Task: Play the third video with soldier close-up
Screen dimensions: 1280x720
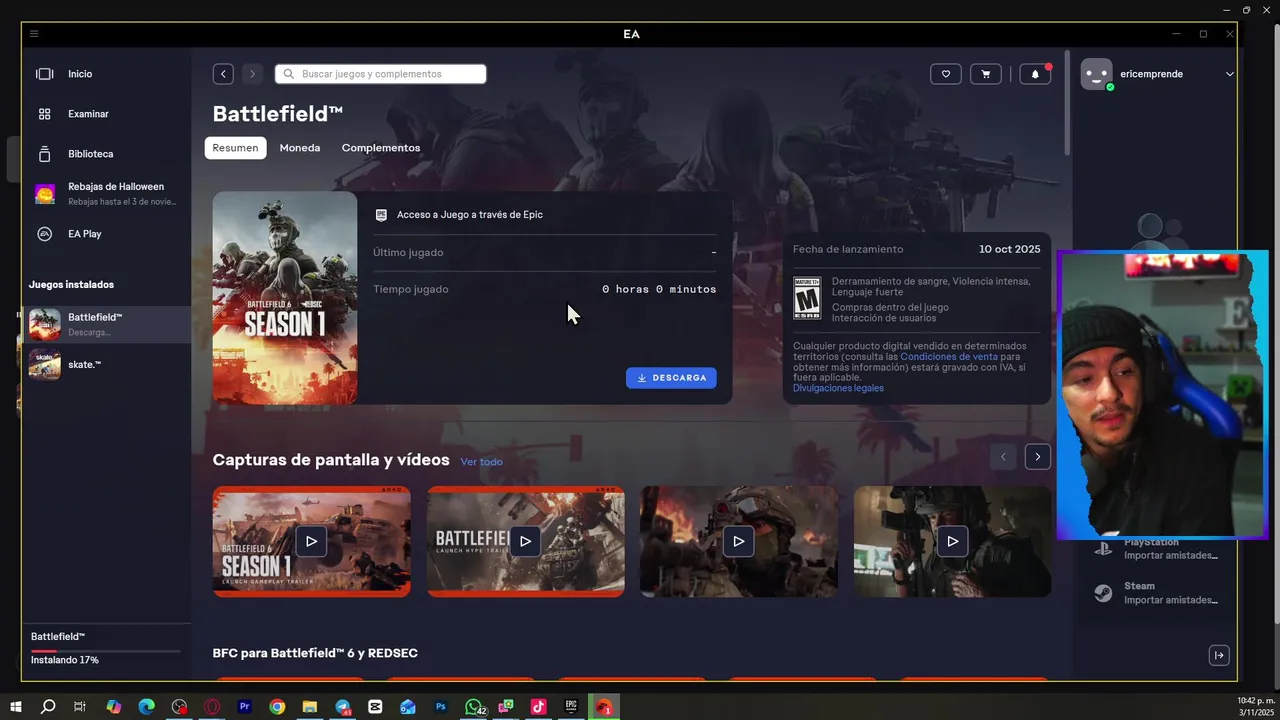Action: [739, 541]
